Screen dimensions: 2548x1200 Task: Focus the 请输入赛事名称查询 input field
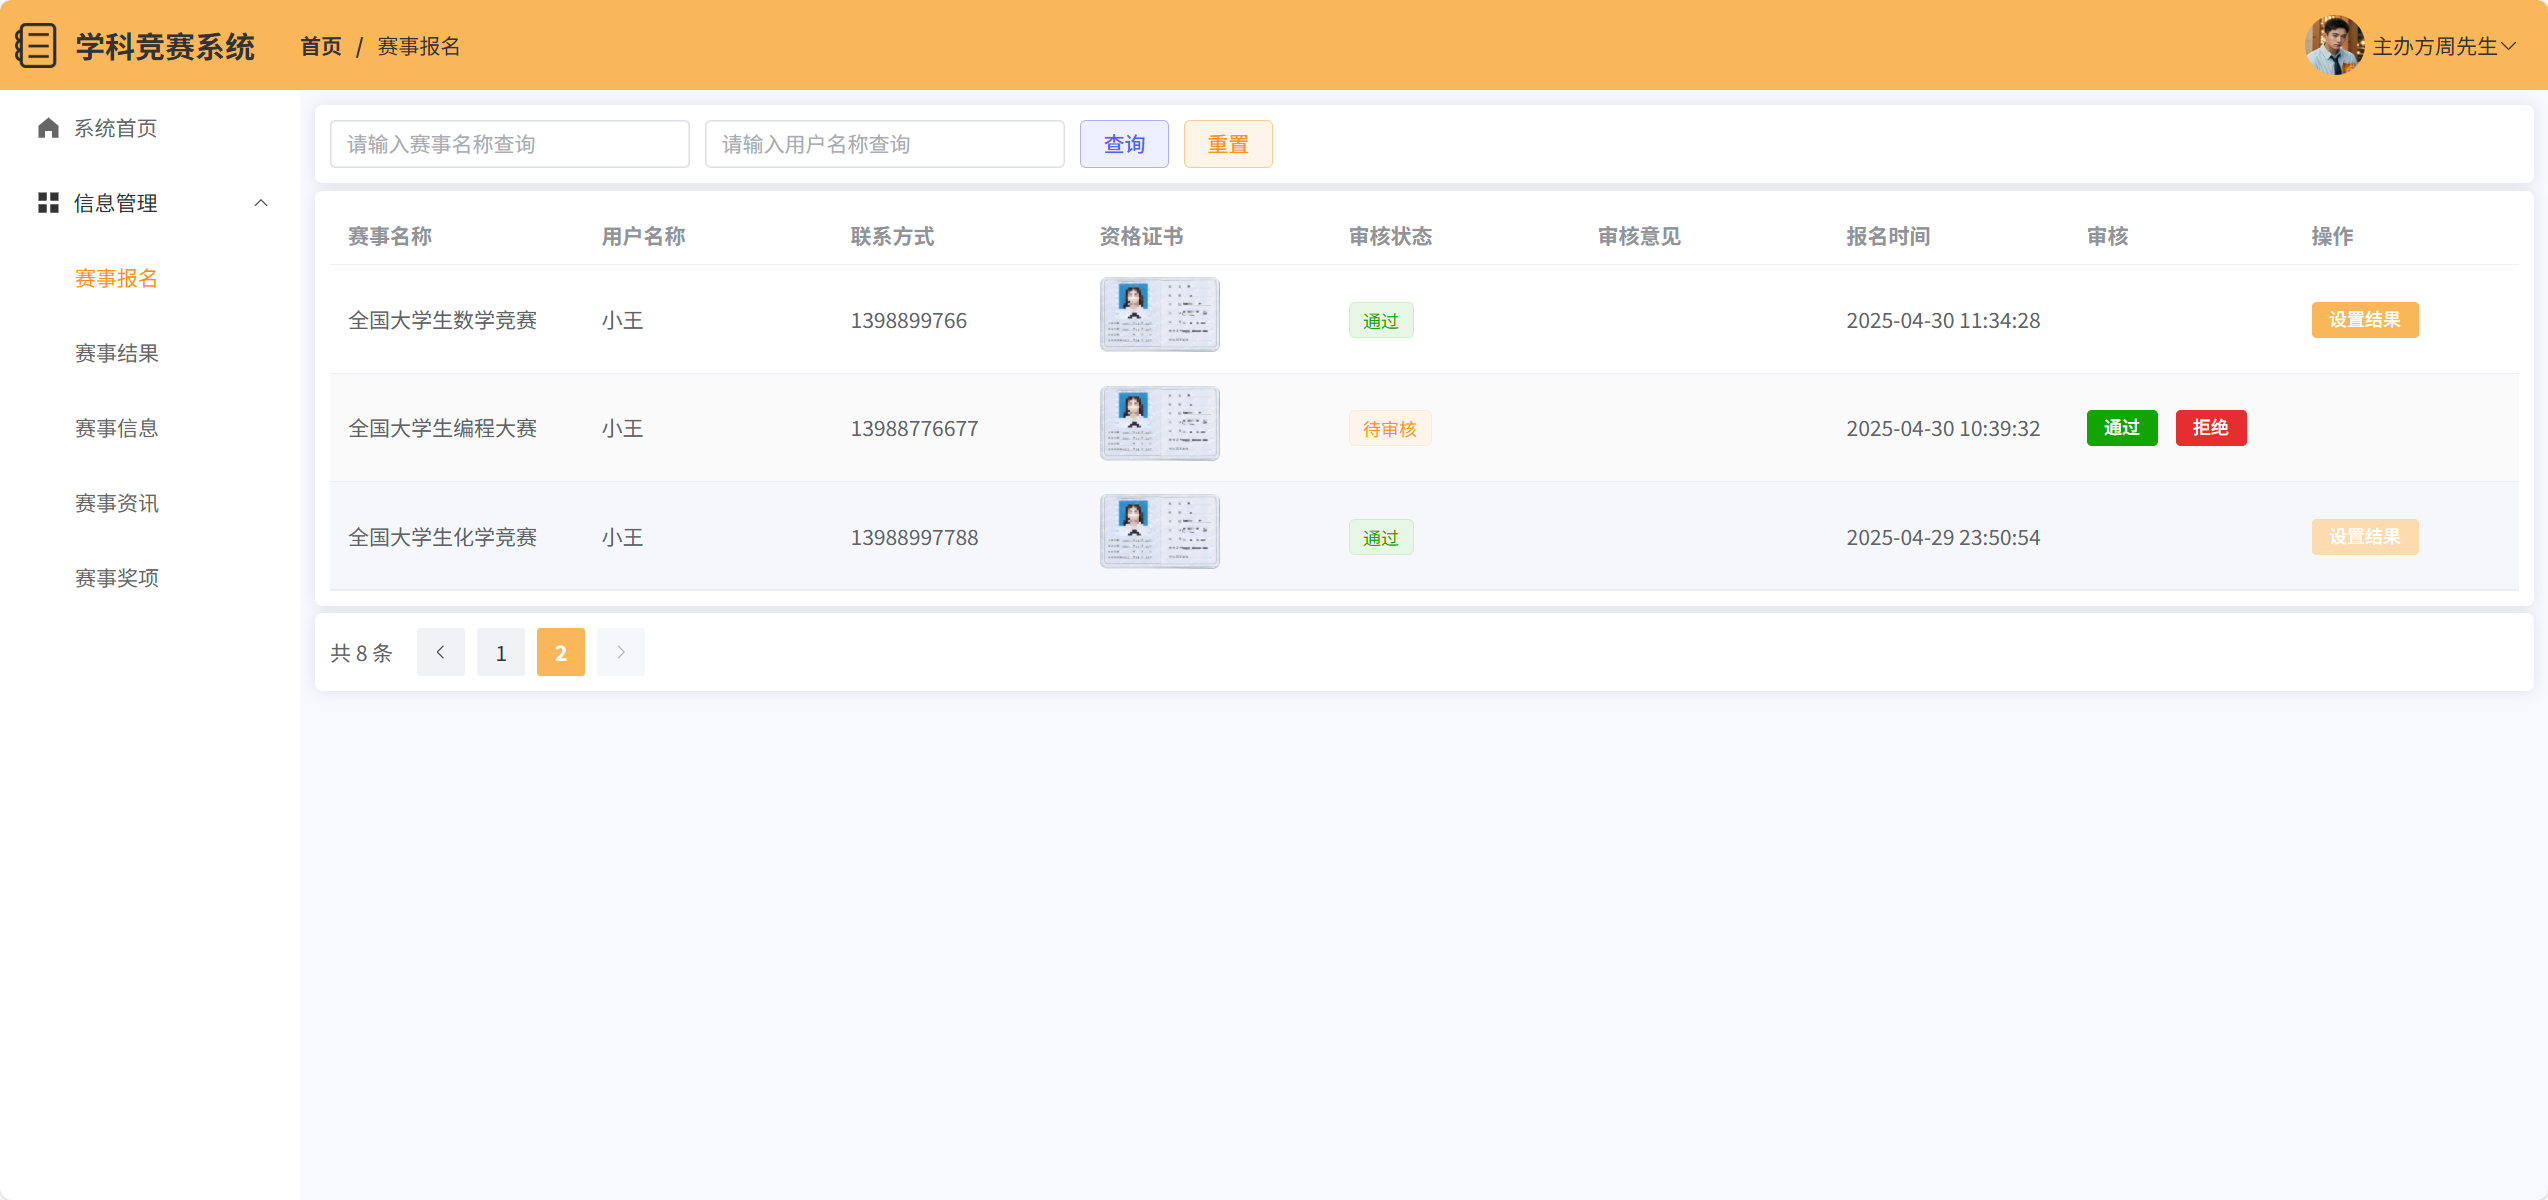coord(509,144)
